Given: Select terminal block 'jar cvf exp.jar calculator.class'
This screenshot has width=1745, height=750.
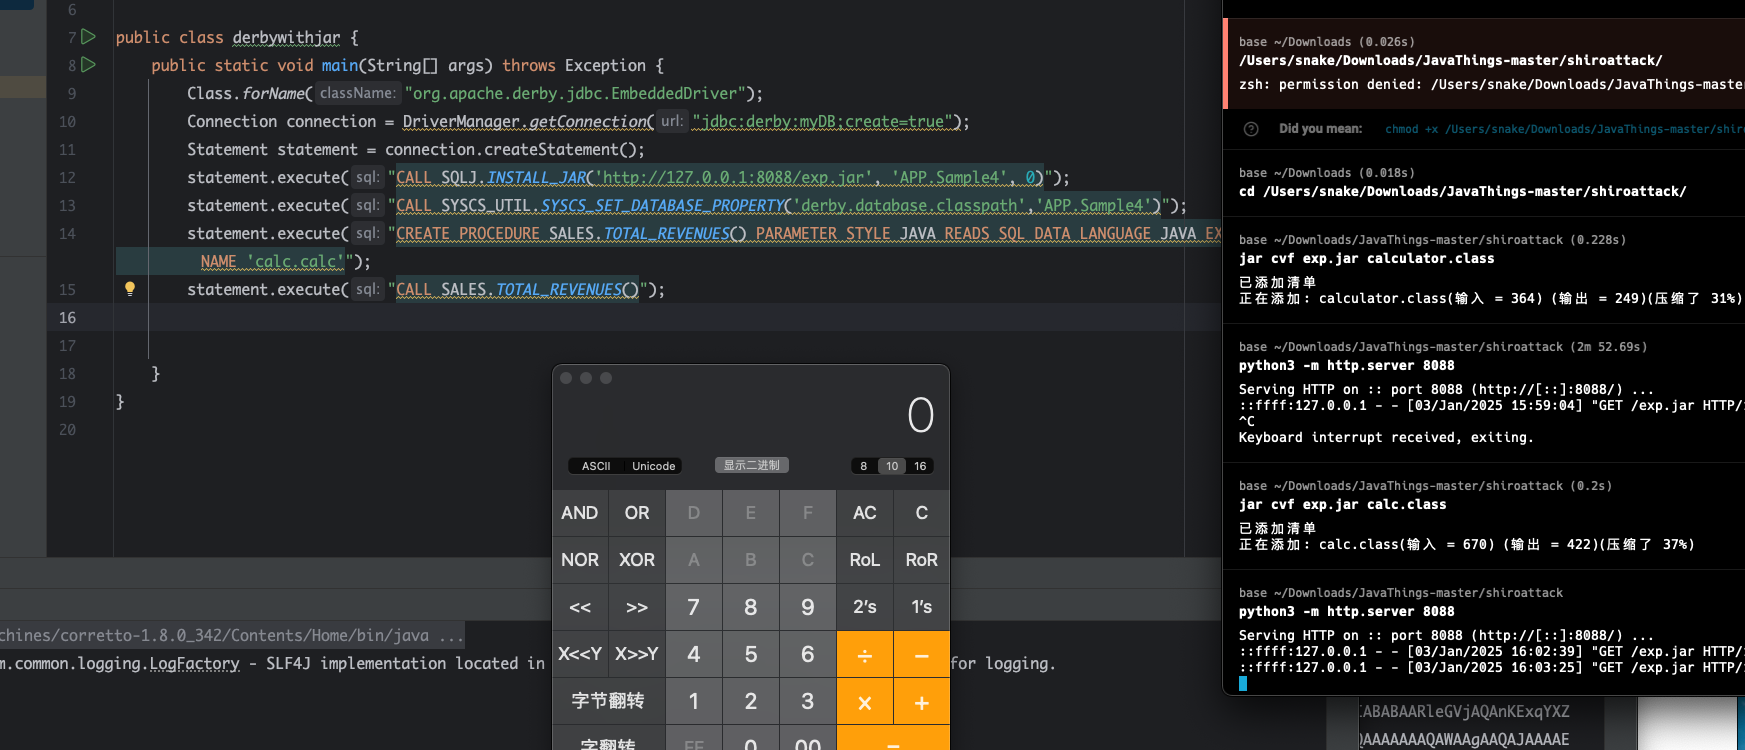Looking at the screenshot, I should [1484, 270].
